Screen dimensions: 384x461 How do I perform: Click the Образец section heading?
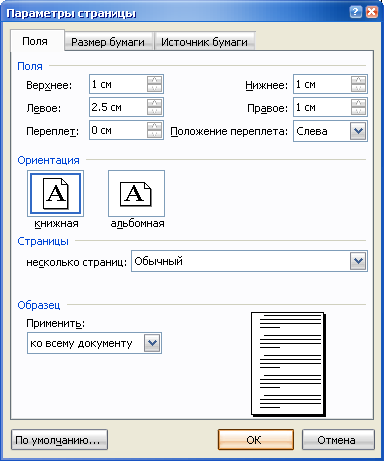39,305
